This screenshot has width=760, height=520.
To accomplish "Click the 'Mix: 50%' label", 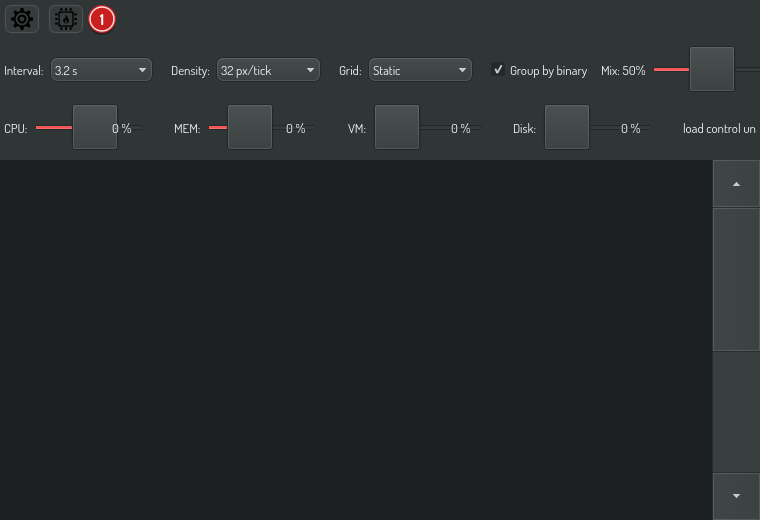I will (623, 71).
